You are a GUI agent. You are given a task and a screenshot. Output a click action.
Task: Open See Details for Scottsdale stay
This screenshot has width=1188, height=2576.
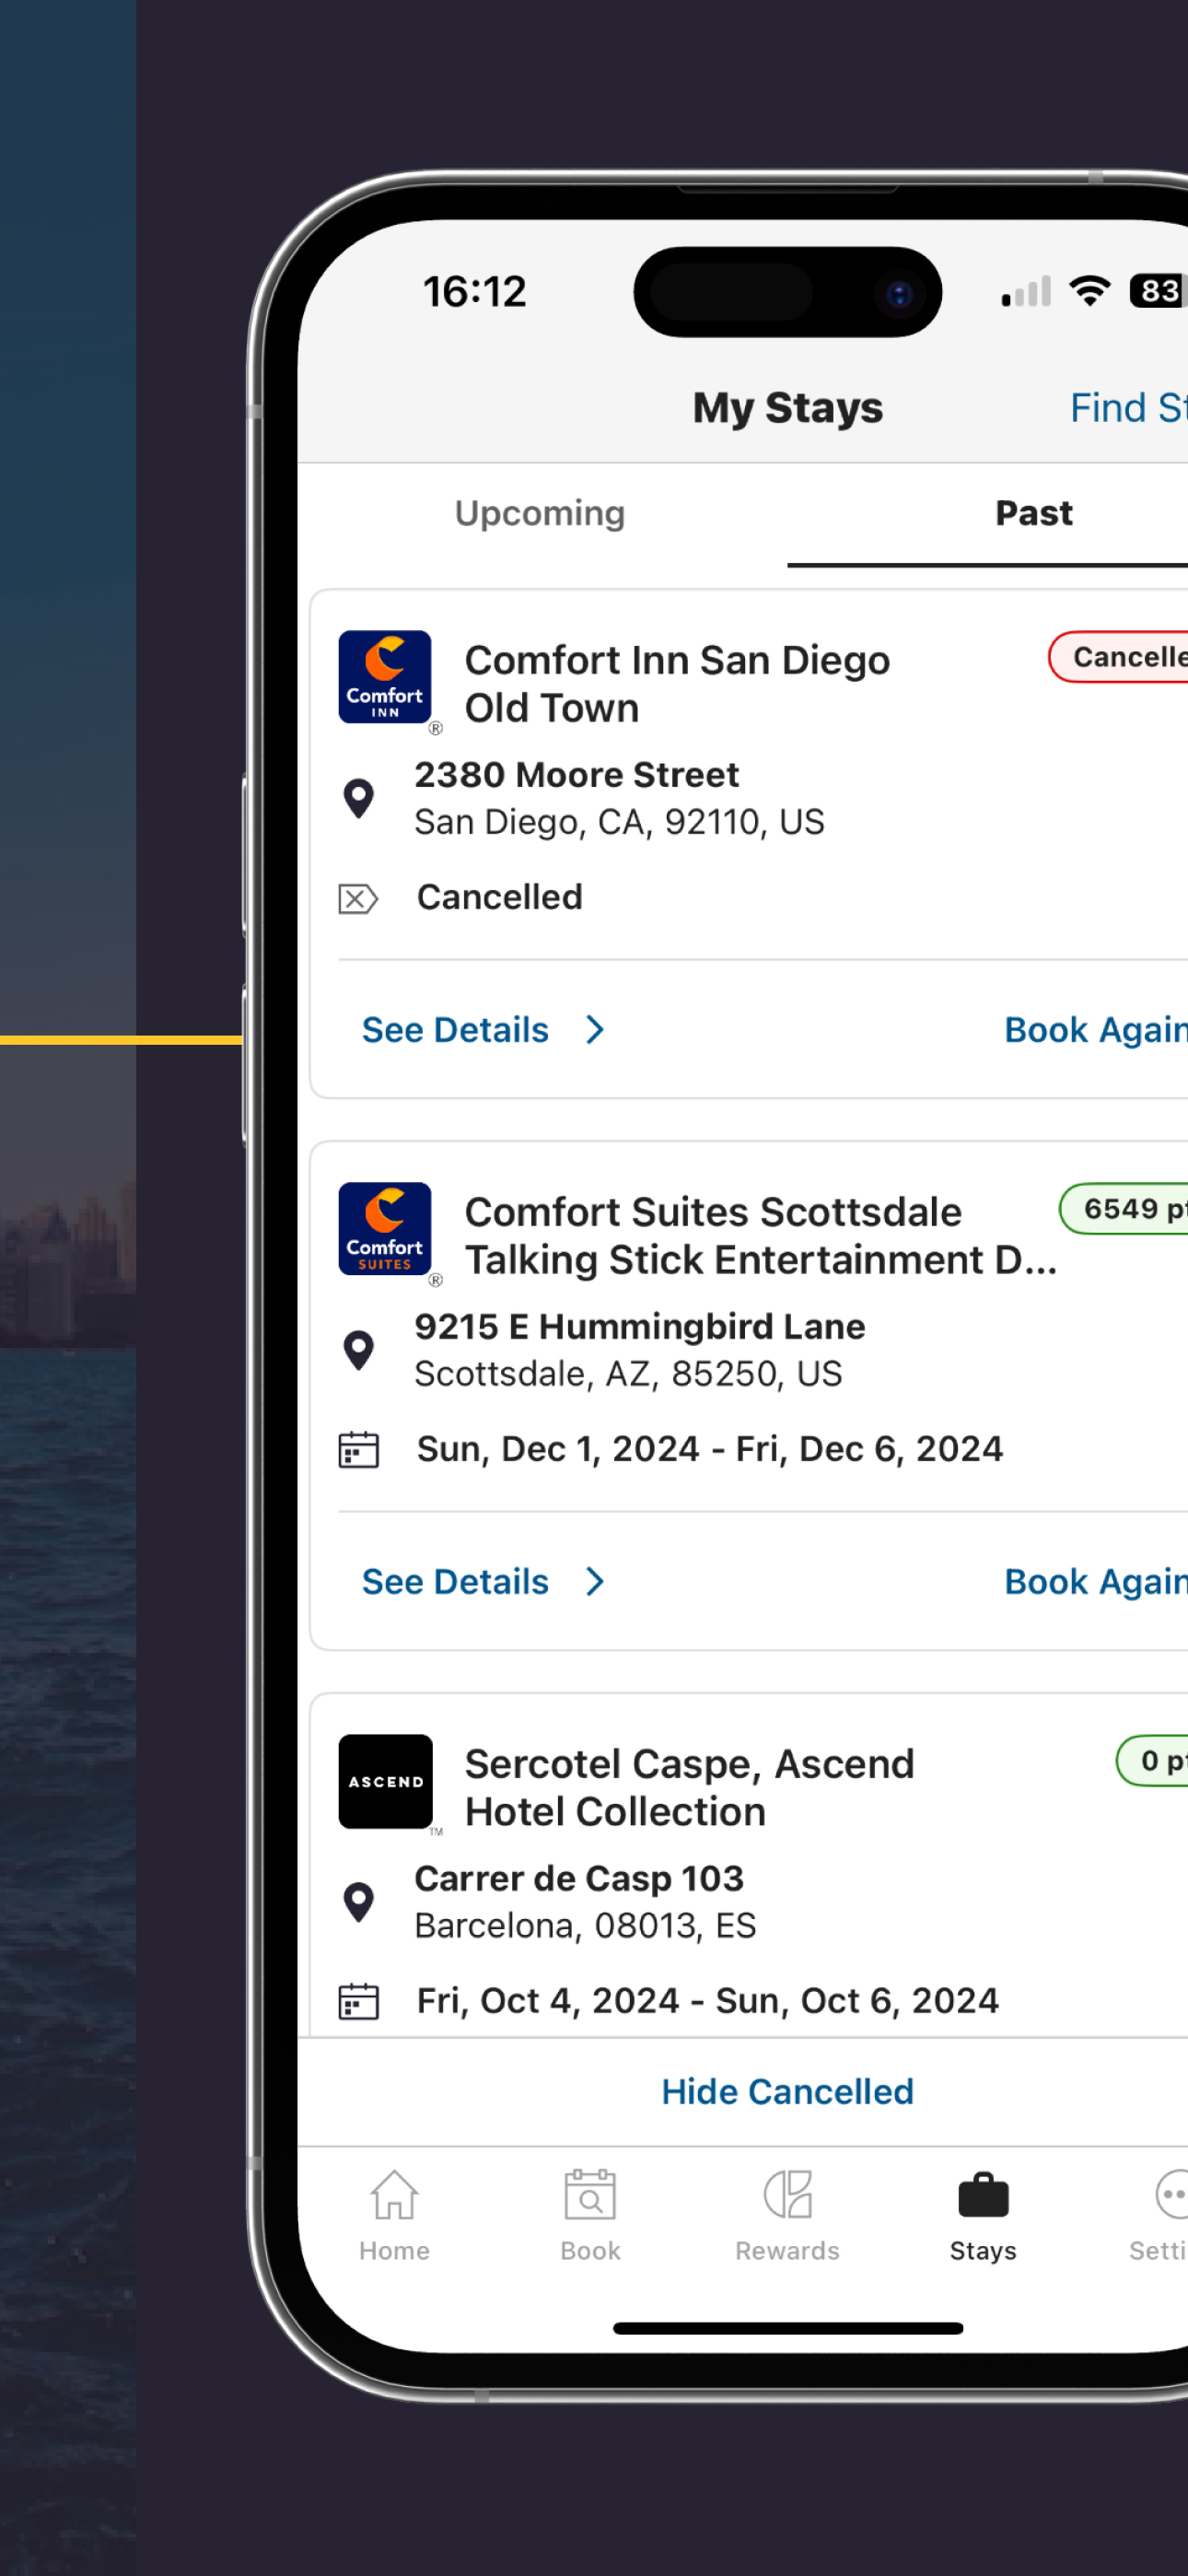pyautogui.click(x=455, y=1582)
